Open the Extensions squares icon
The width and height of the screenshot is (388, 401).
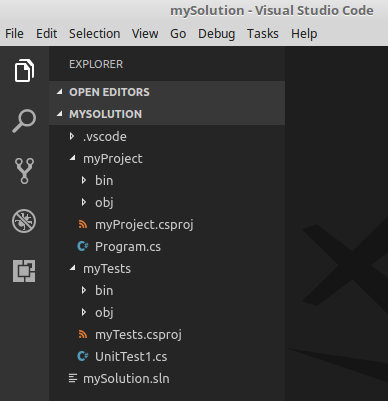pyautogui.click(x=24, y=271)
